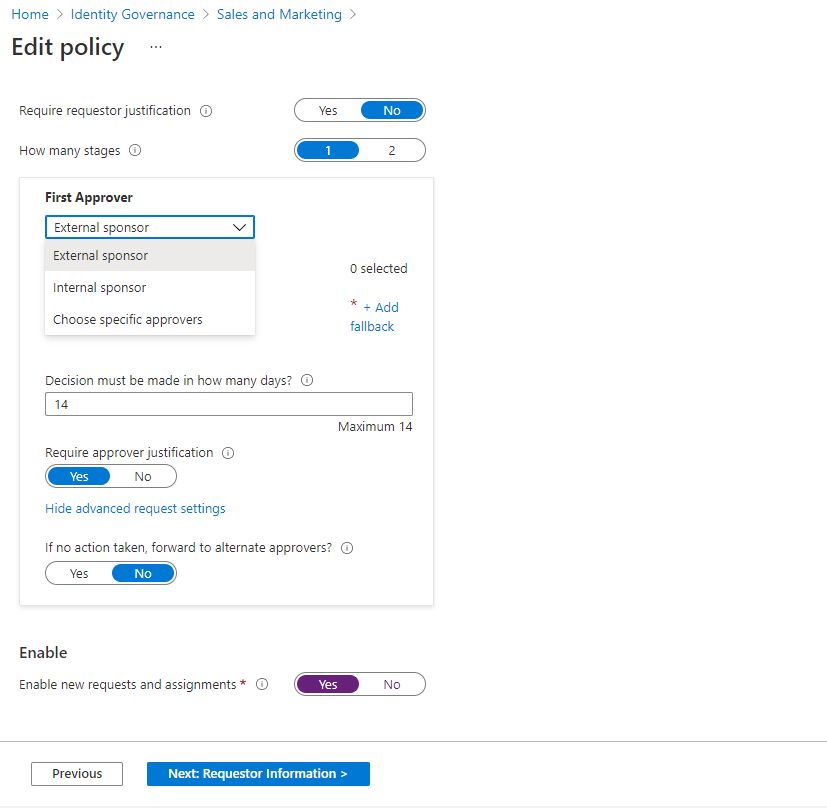Viewport: 827px width, 808px height.
Task: Set Require requestor justification to Yes
Action: 328,111
